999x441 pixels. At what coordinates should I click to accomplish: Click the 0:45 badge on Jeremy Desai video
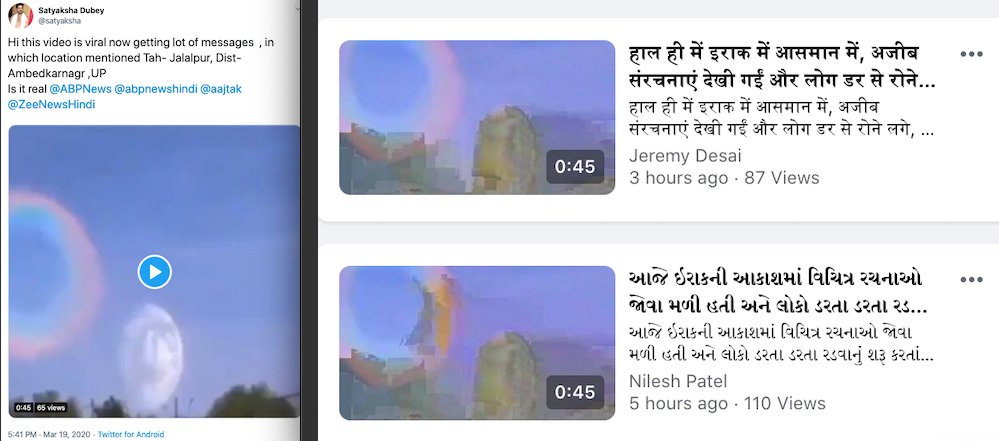(575, 166)
